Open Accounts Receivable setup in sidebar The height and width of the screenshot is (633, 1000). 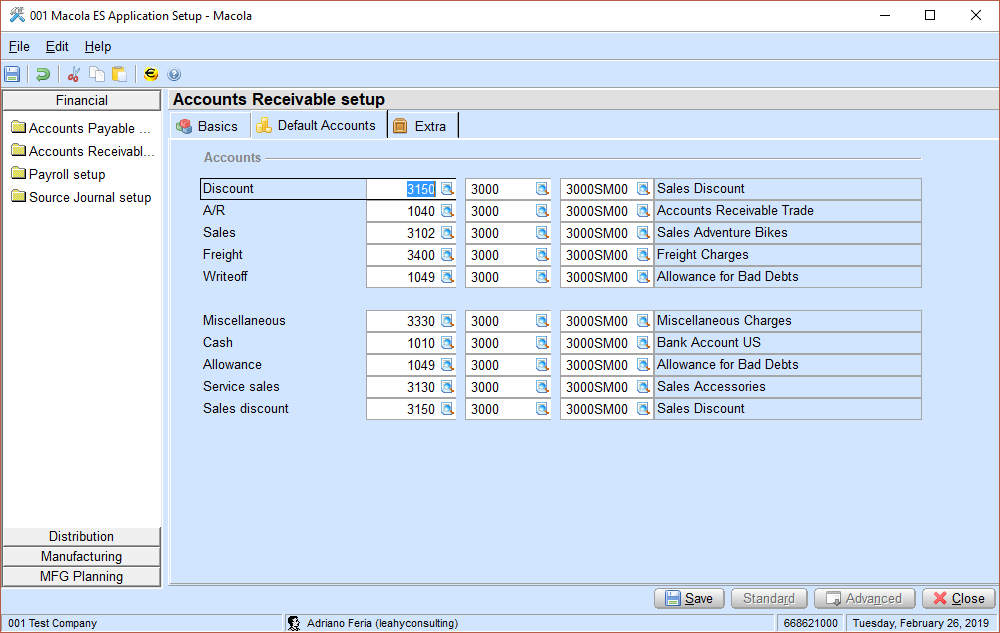[x=83, y=151]
